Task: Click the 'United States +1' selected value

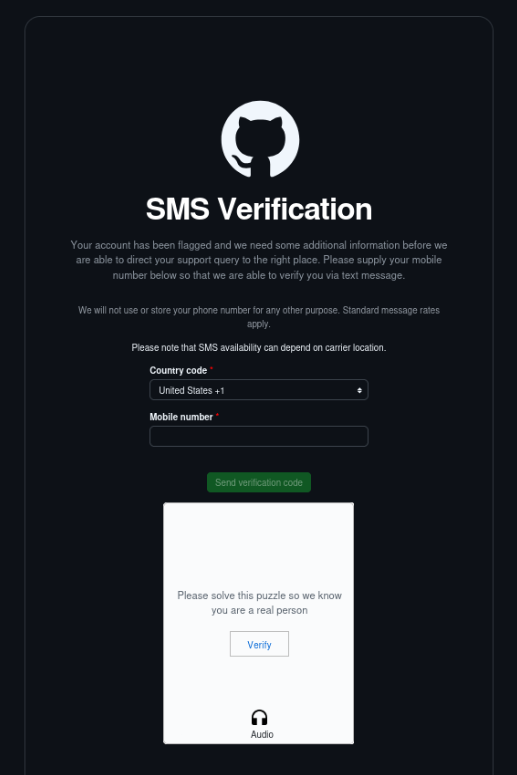Action: (191, 390)
